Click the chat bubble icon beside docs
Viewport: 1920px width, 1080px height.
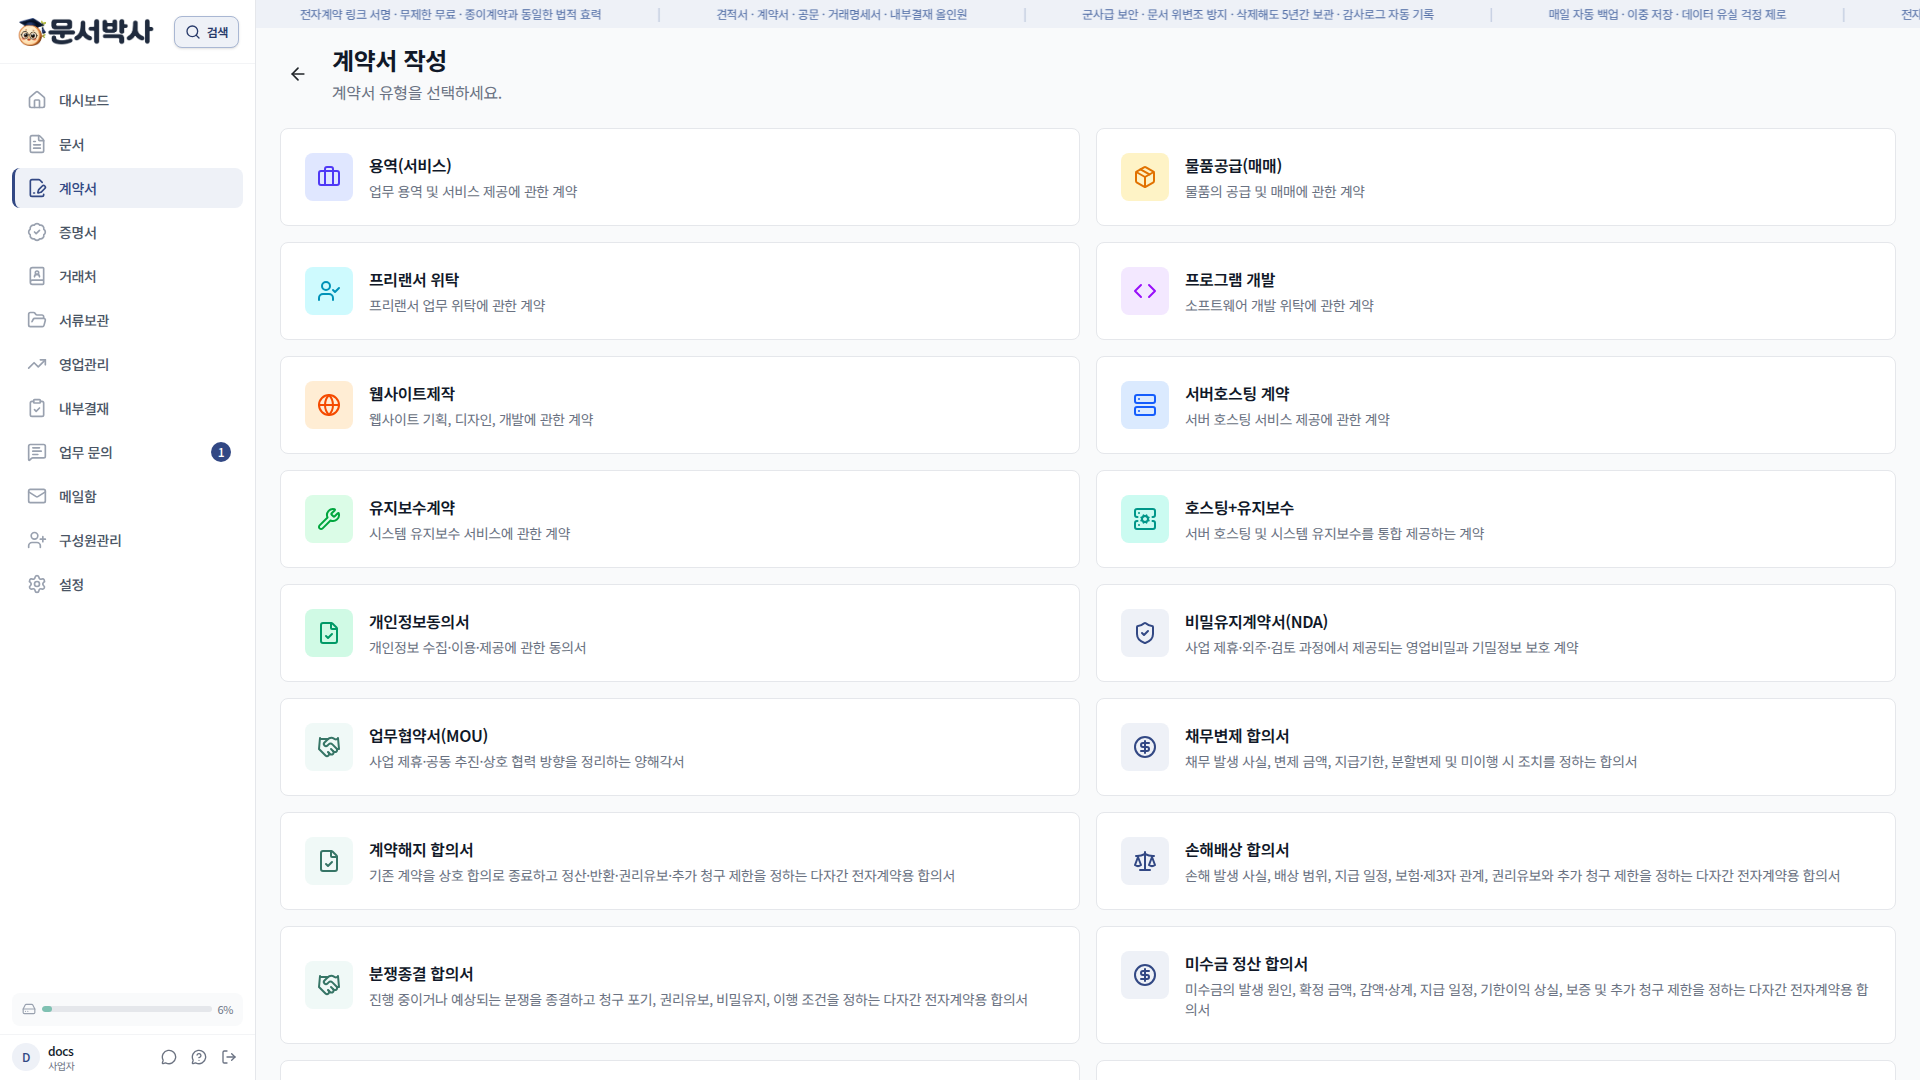pos(169,1057)
